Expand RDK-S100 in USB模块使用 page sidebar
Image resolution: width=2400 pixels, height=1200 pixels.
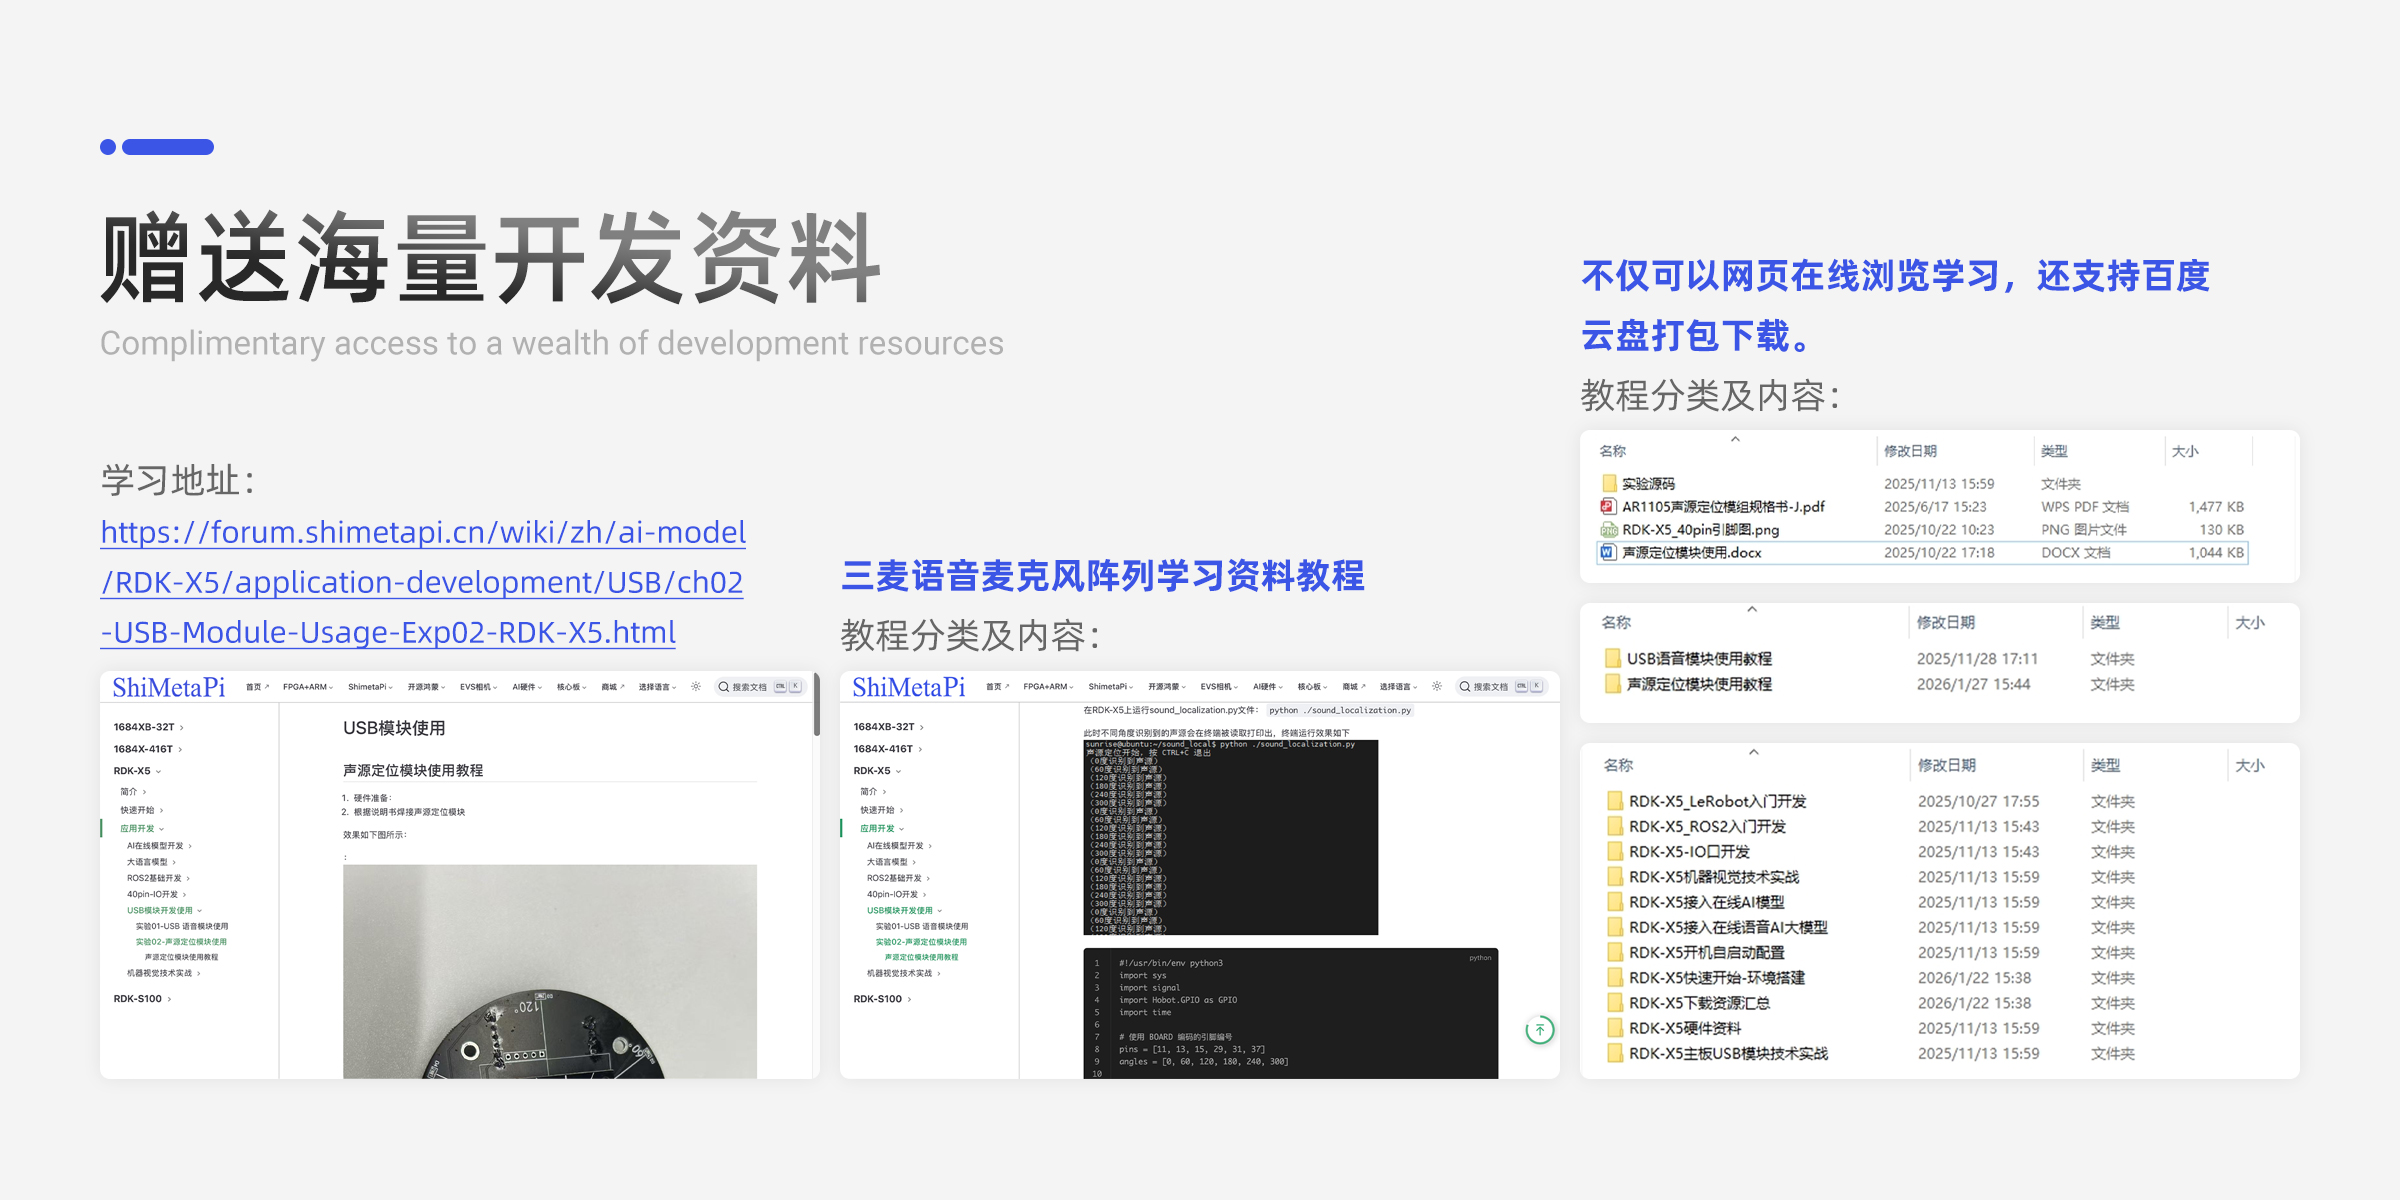(x=142, y=999)
